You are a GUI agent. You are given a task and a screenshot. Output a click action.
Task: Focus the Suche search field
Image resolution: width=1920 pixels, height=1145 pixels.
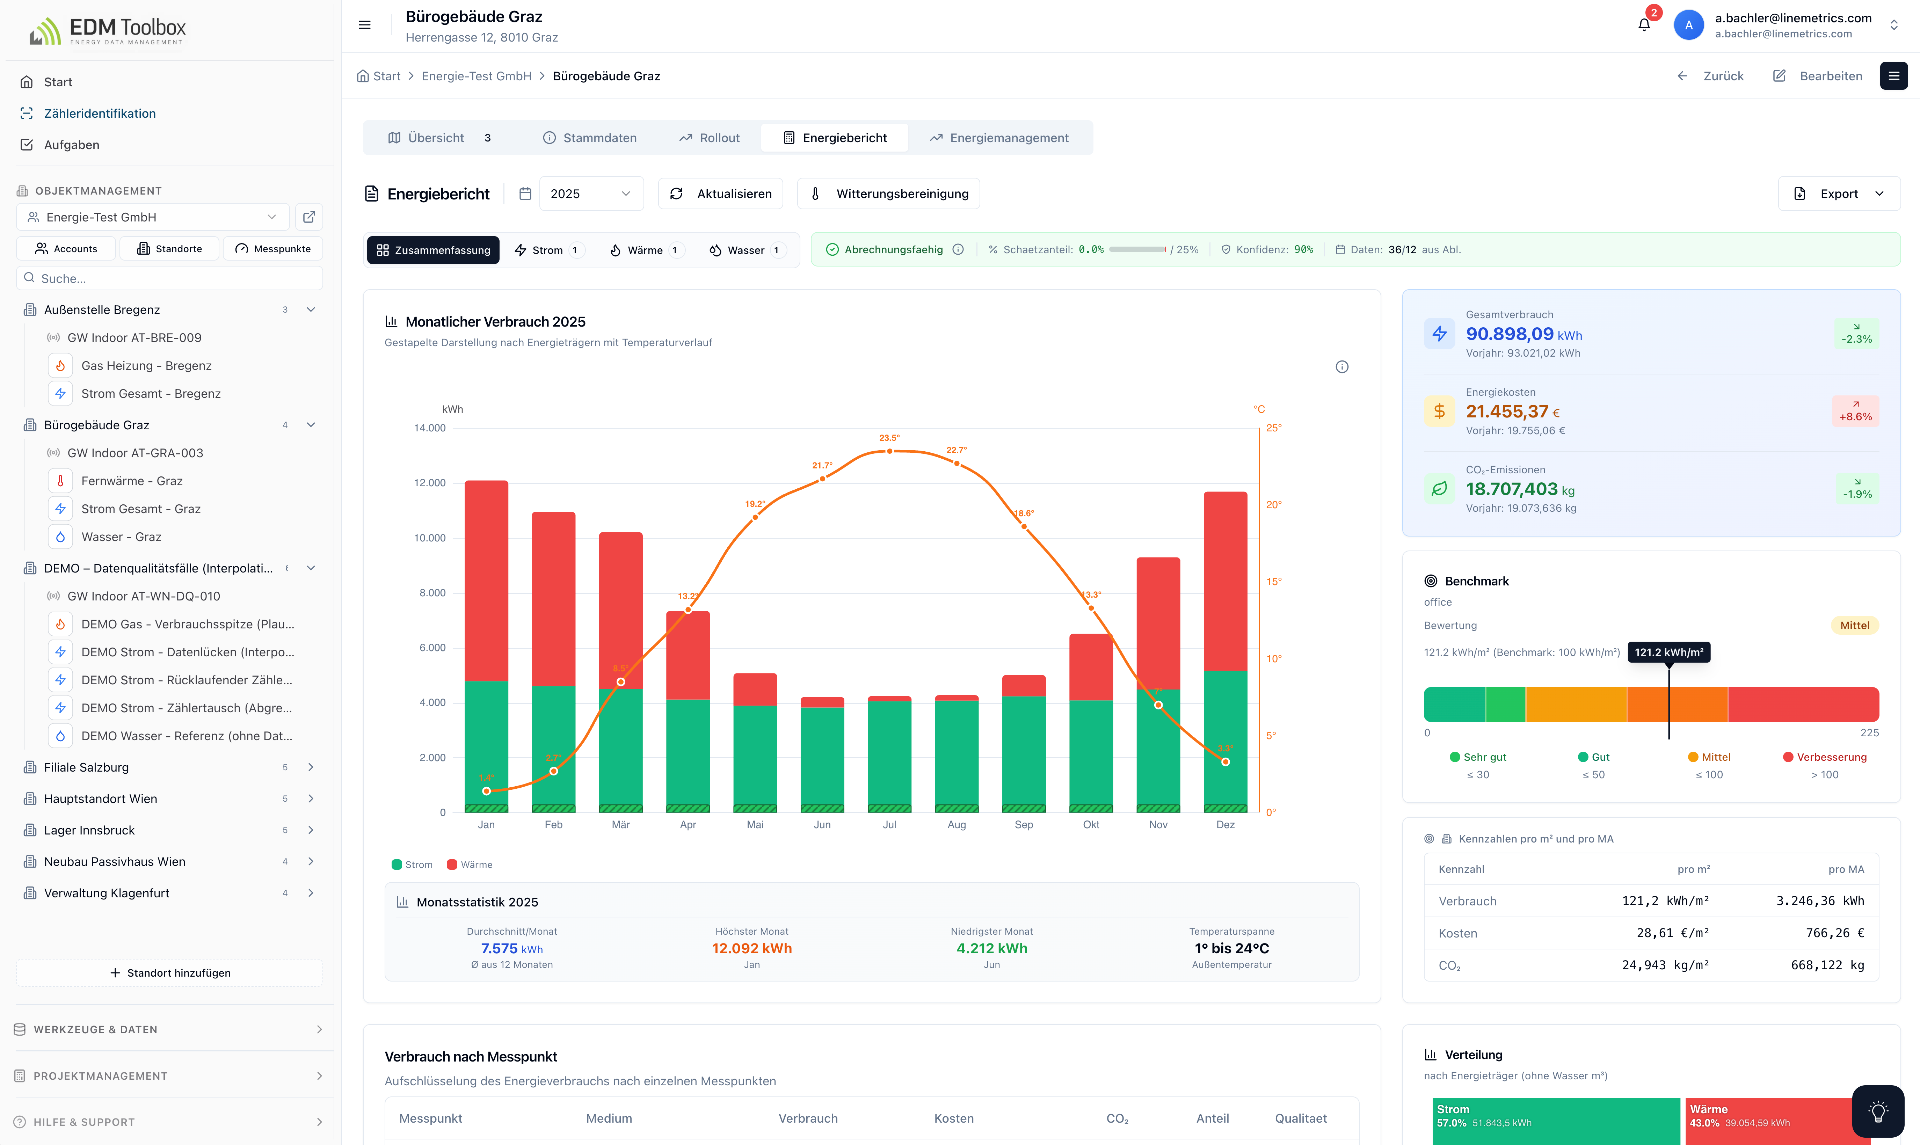coord(169,279)
